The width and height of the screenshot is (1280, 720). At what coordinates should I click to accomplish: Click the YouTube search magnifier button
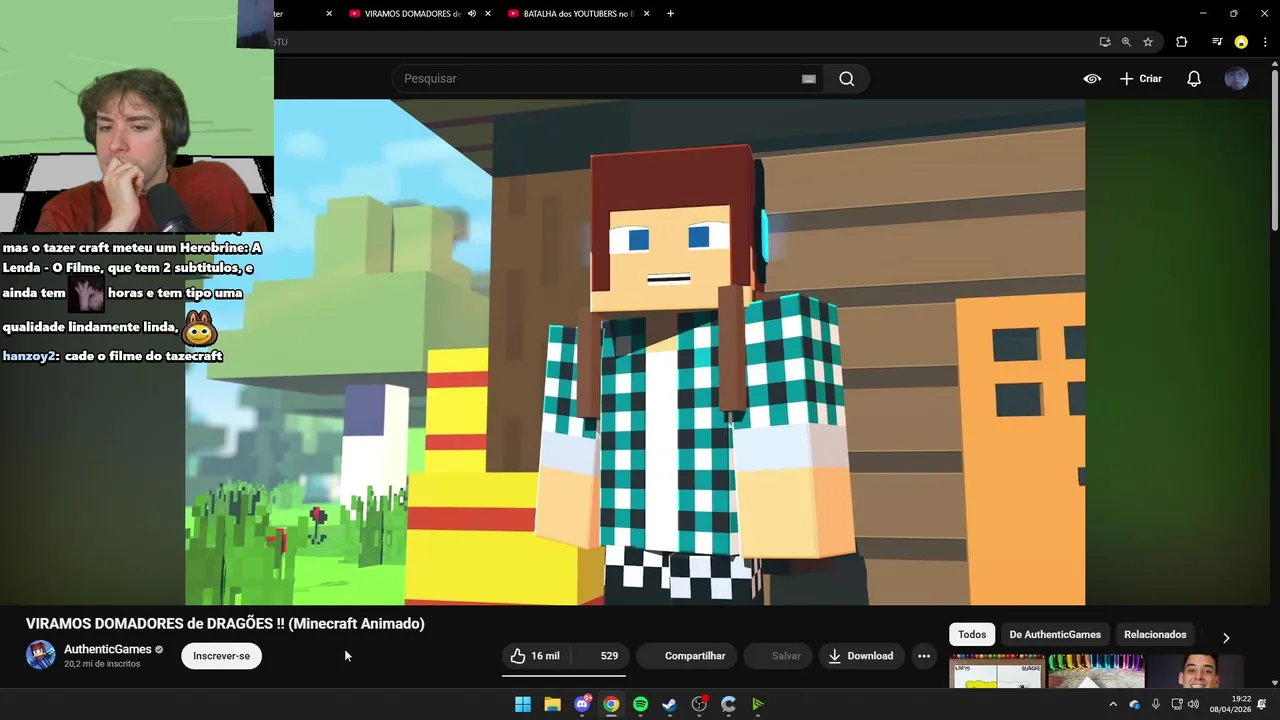click(x=846, y=79)
